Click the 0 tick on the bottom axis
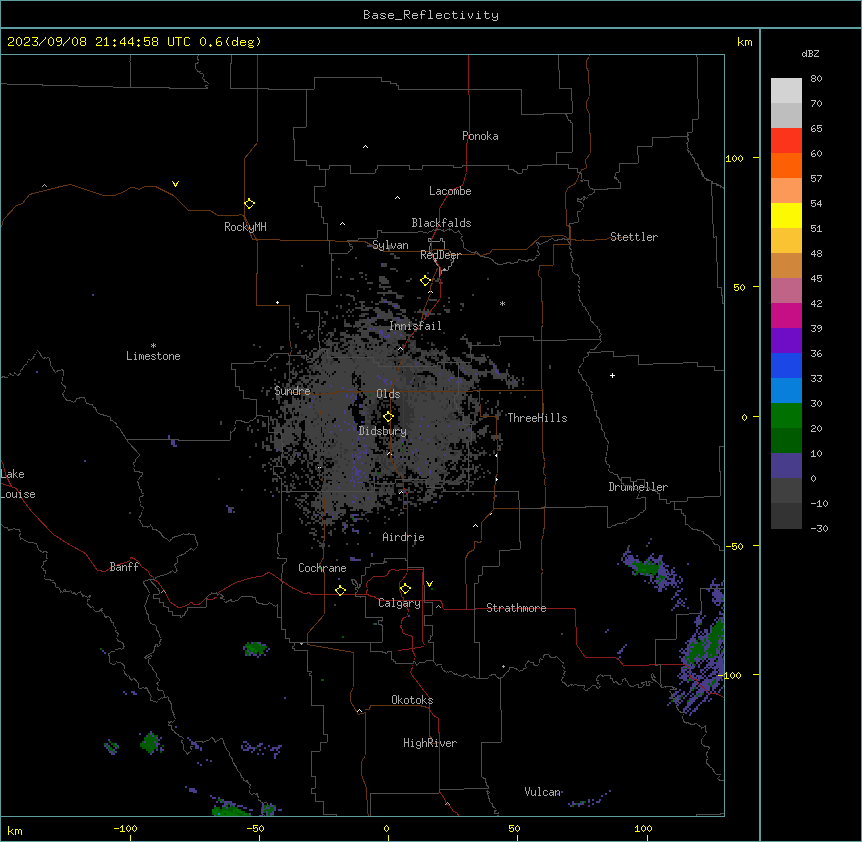This screenshot has height=842, width=862. 386,828
